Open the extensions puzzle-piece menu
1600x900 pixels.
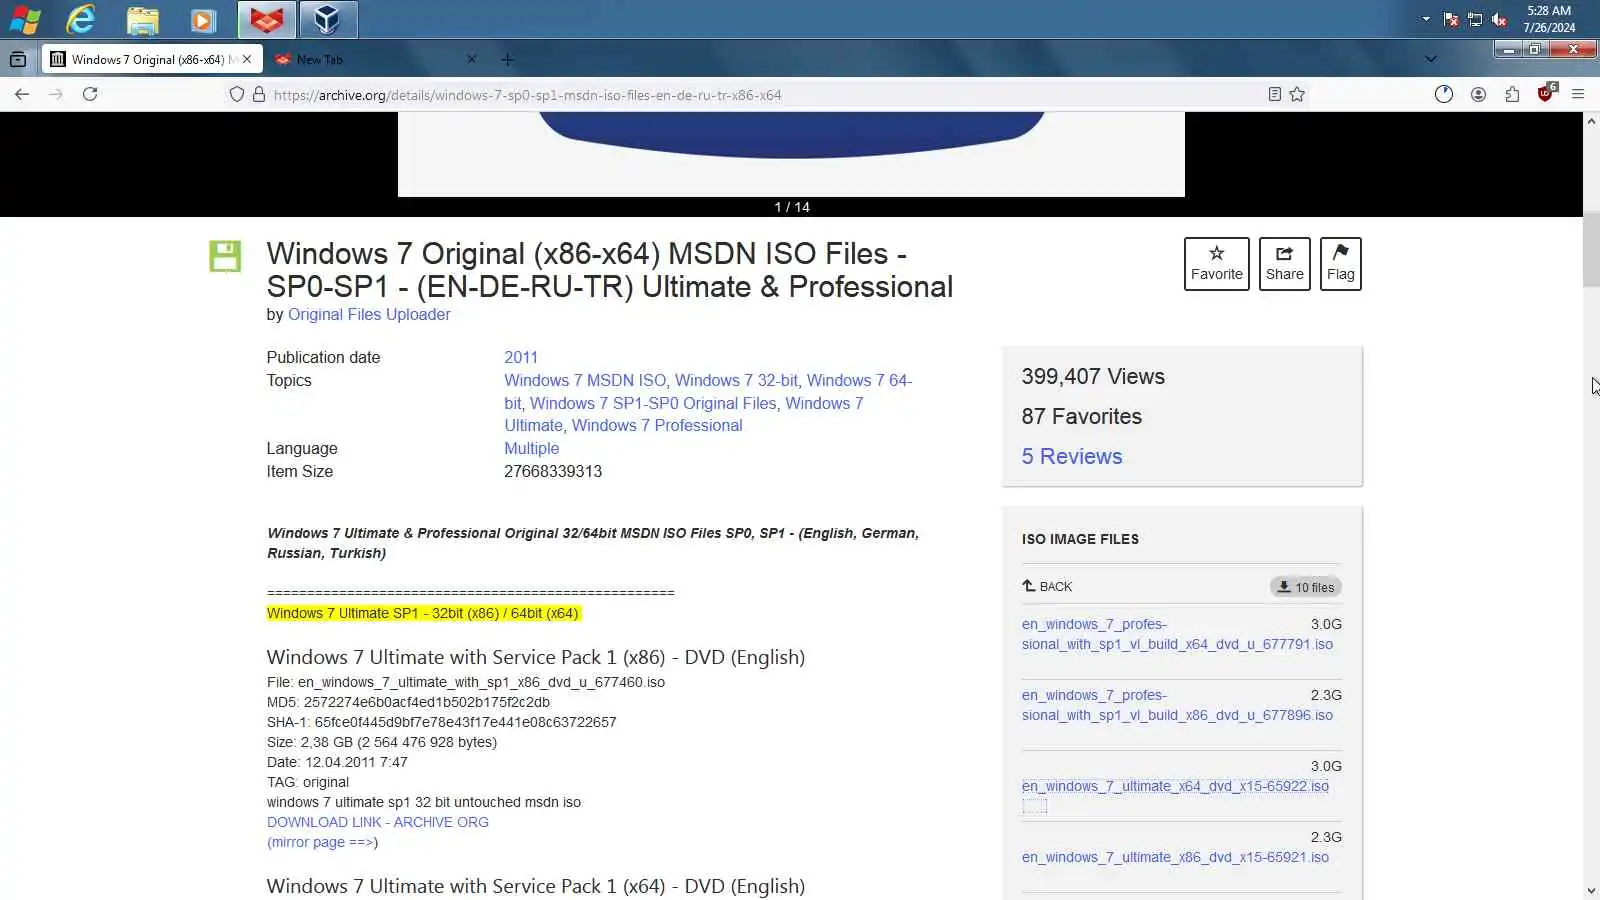[x=1512, y=94]
